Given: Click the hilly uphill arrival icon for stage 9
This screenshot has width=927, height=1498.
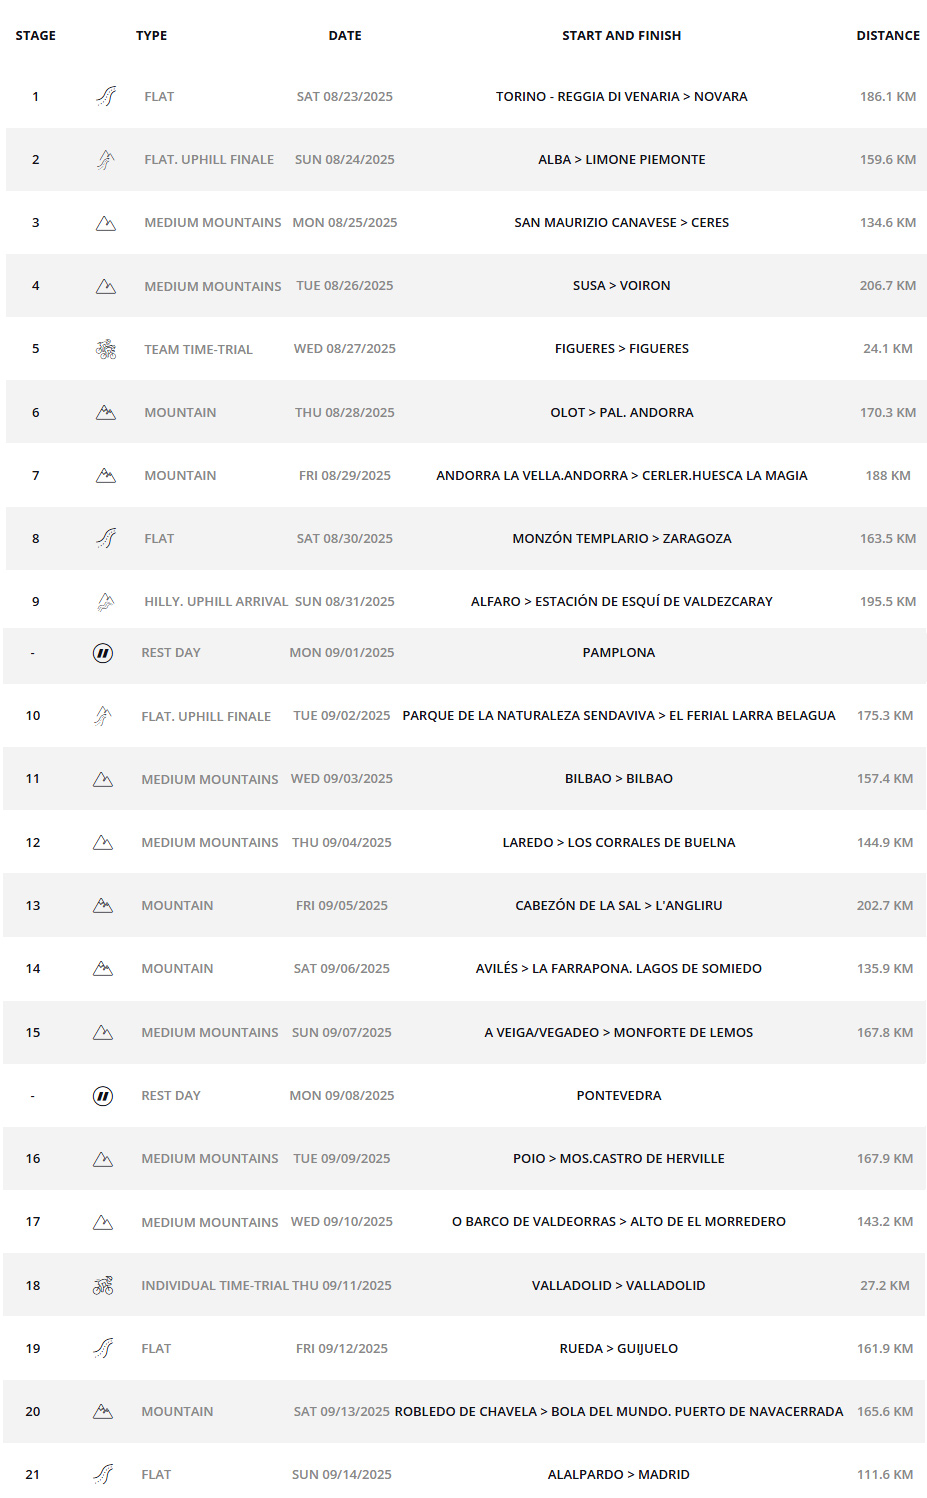Looking at the screenshot, I should click(106, 601).
